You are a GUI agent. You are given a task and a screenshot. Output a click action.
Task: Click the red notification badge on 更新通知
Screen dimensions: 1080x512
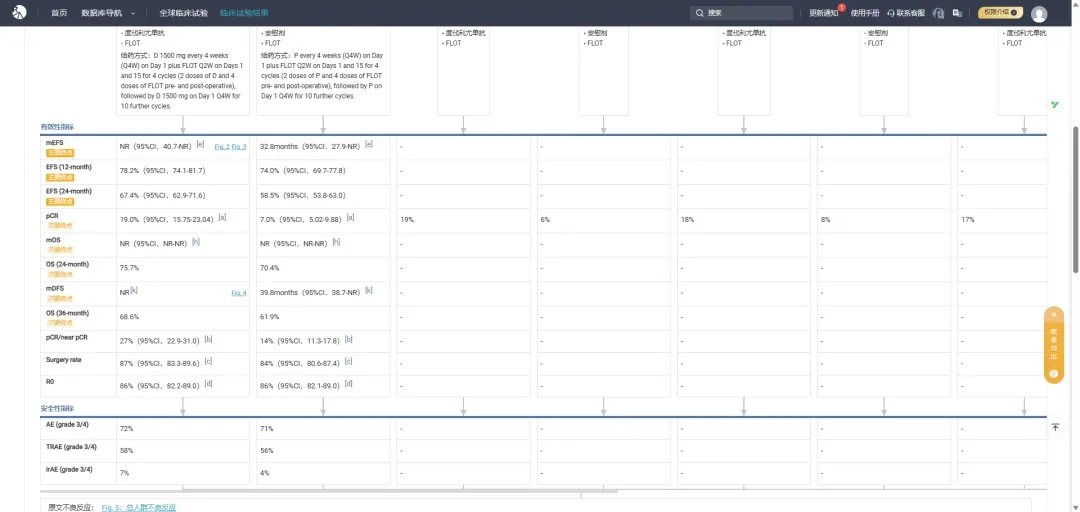coord(841,7)
